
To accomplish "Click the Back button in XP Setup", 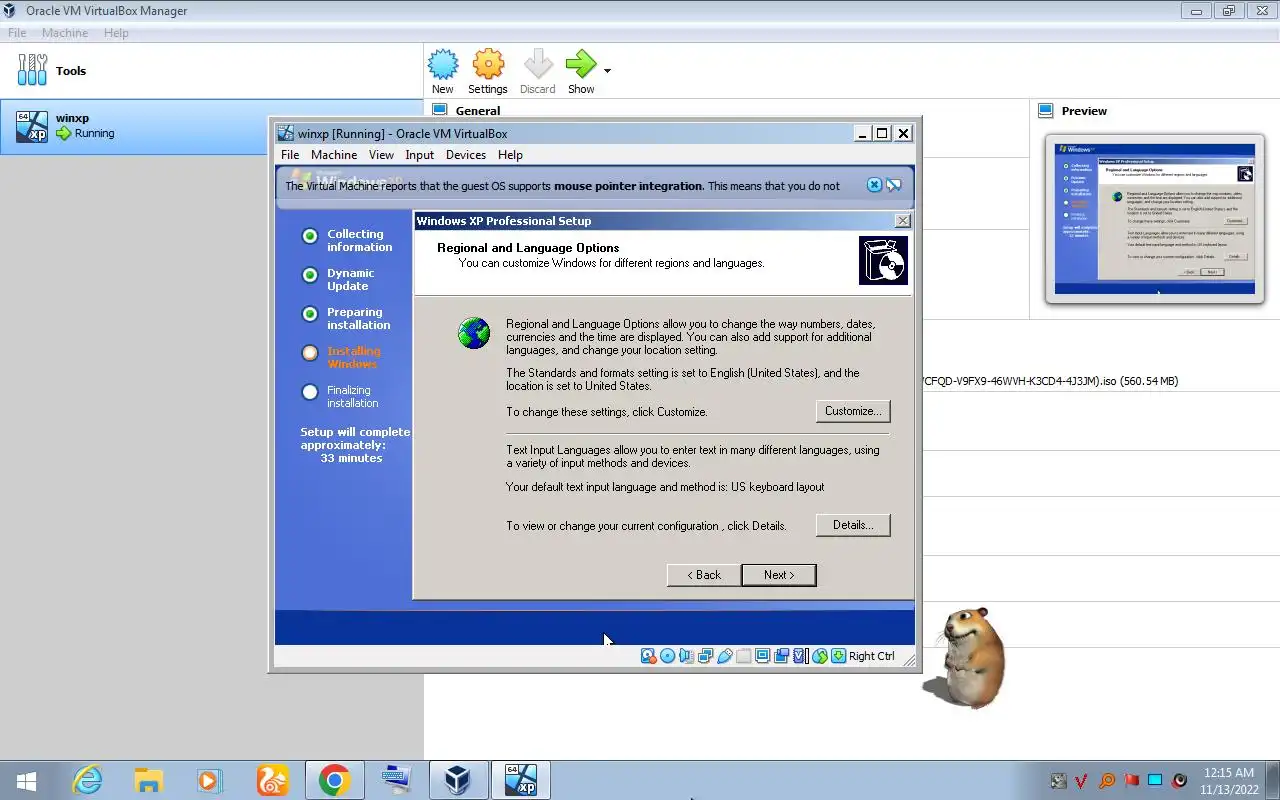I will pos(704,575).
